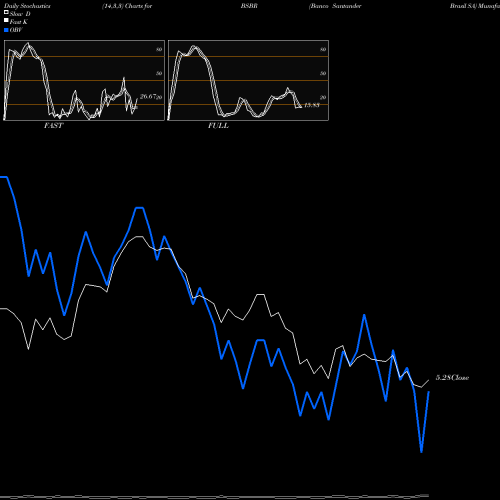Select the 'Fast K' legend label
Viewport: 500px width, 500px height.
pyautogui.click(x=19, y=22)
